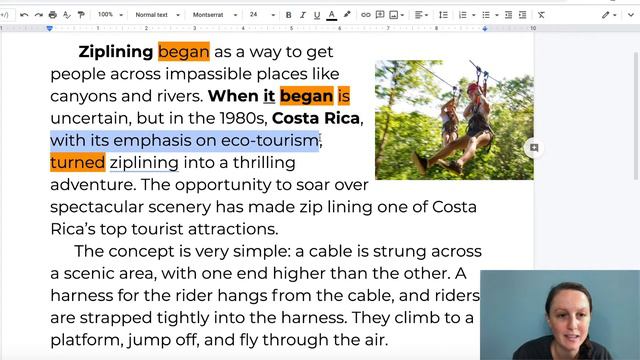Viewport: 640px width, 360px height.
Task: Toggle underline formatting
Action: (x=317, y=15)
